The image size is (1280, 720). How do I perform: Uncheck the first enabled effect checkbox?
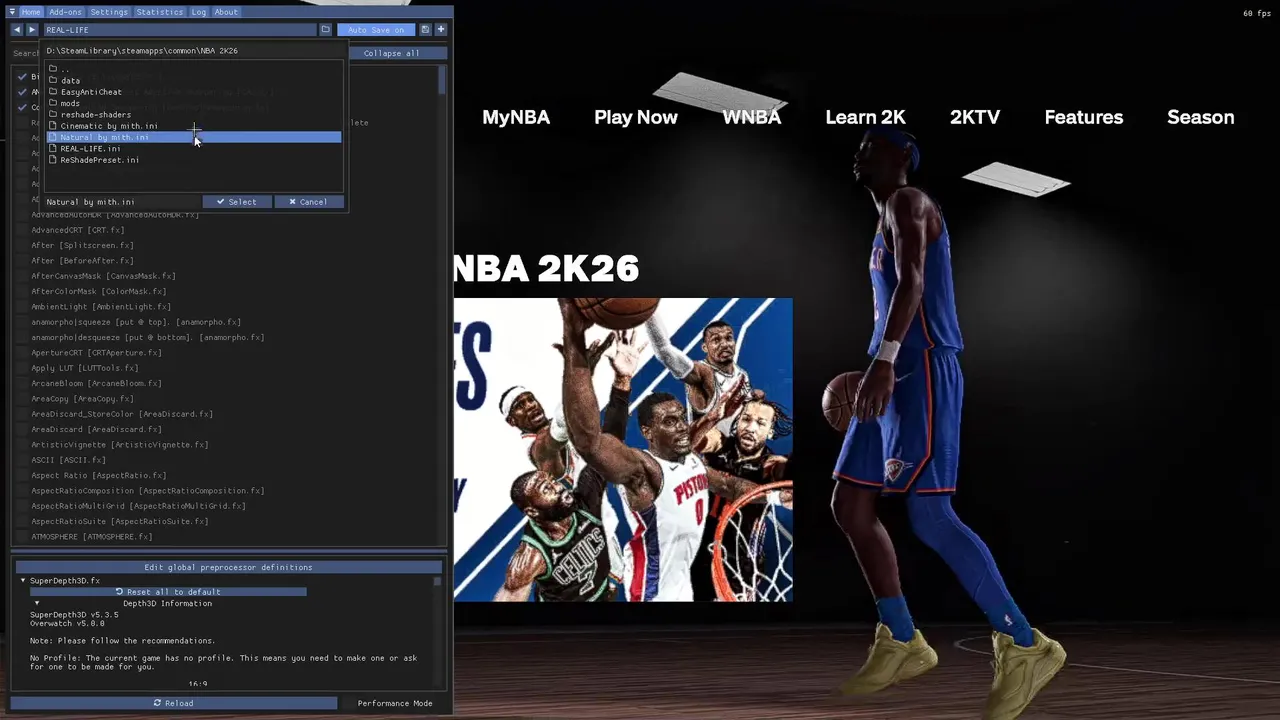click(x=22, y=76)
